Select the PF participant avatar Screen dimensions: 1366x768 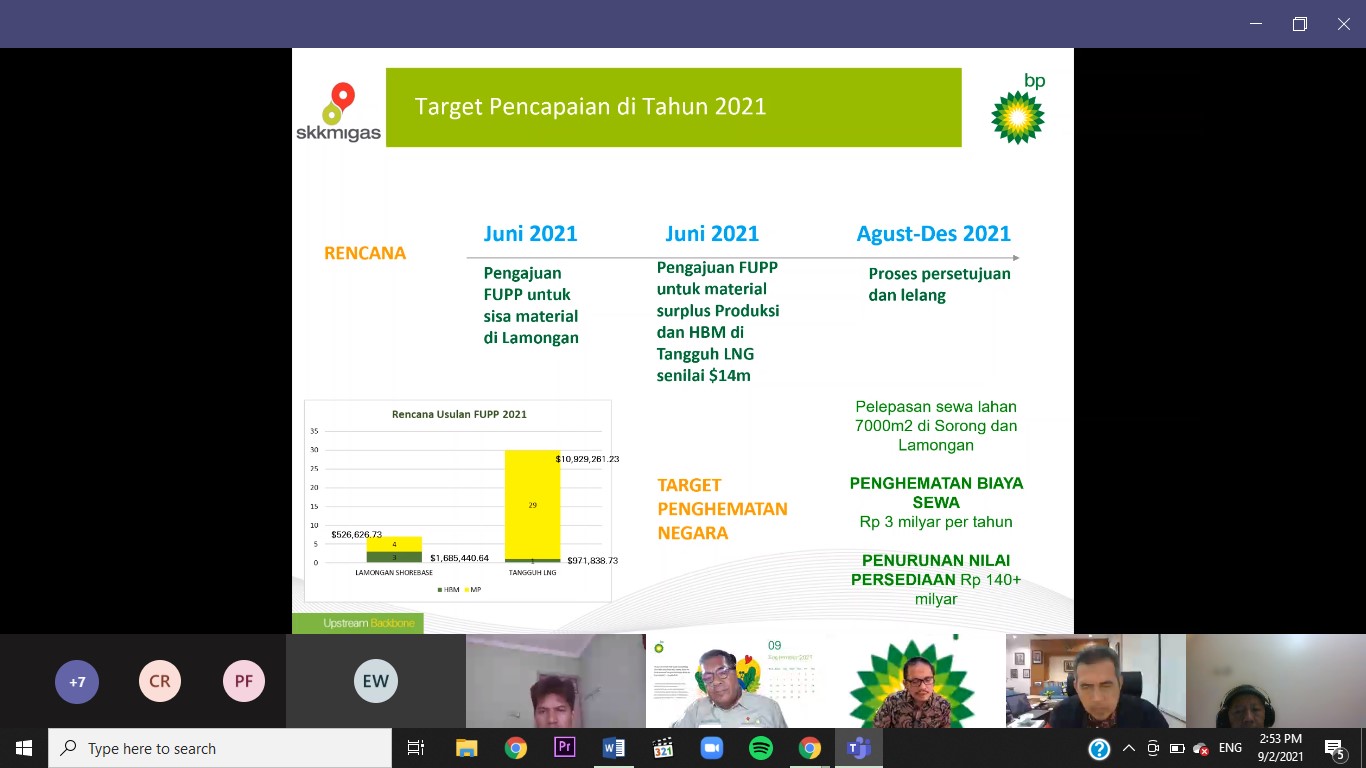coord(244,682)
